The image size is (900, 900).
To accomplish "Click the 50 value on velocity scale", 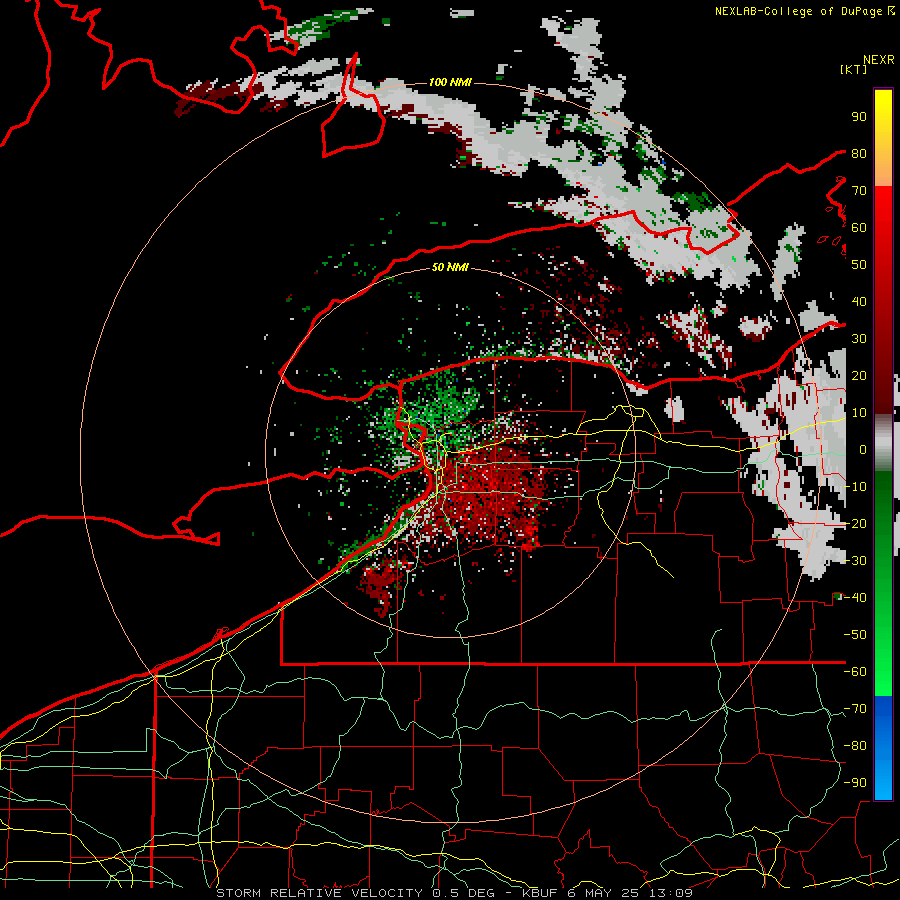I will [x=859, y=265].
